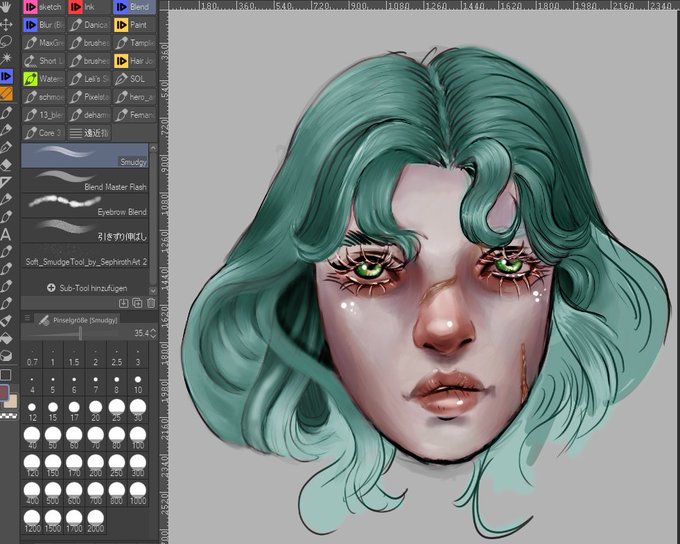Open the deham tool group

[89, 115]
